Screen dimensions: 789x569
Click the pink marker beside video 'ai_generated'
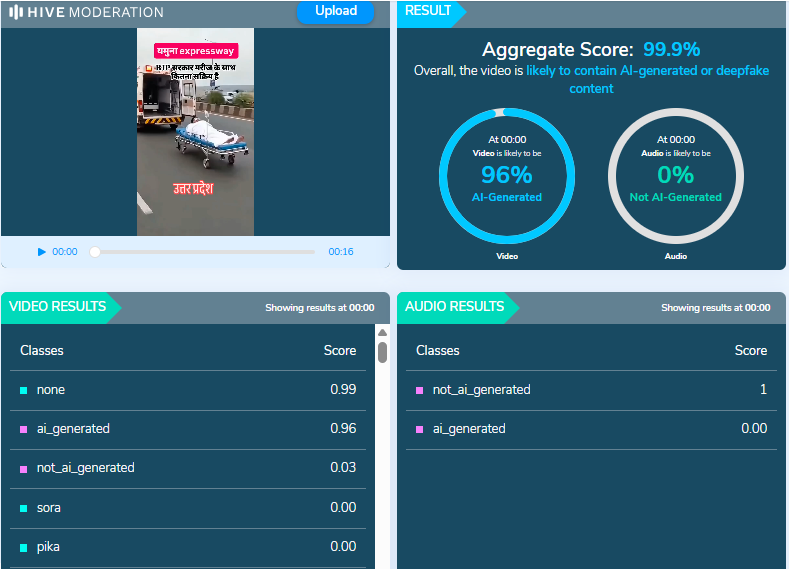coord(24,429)
